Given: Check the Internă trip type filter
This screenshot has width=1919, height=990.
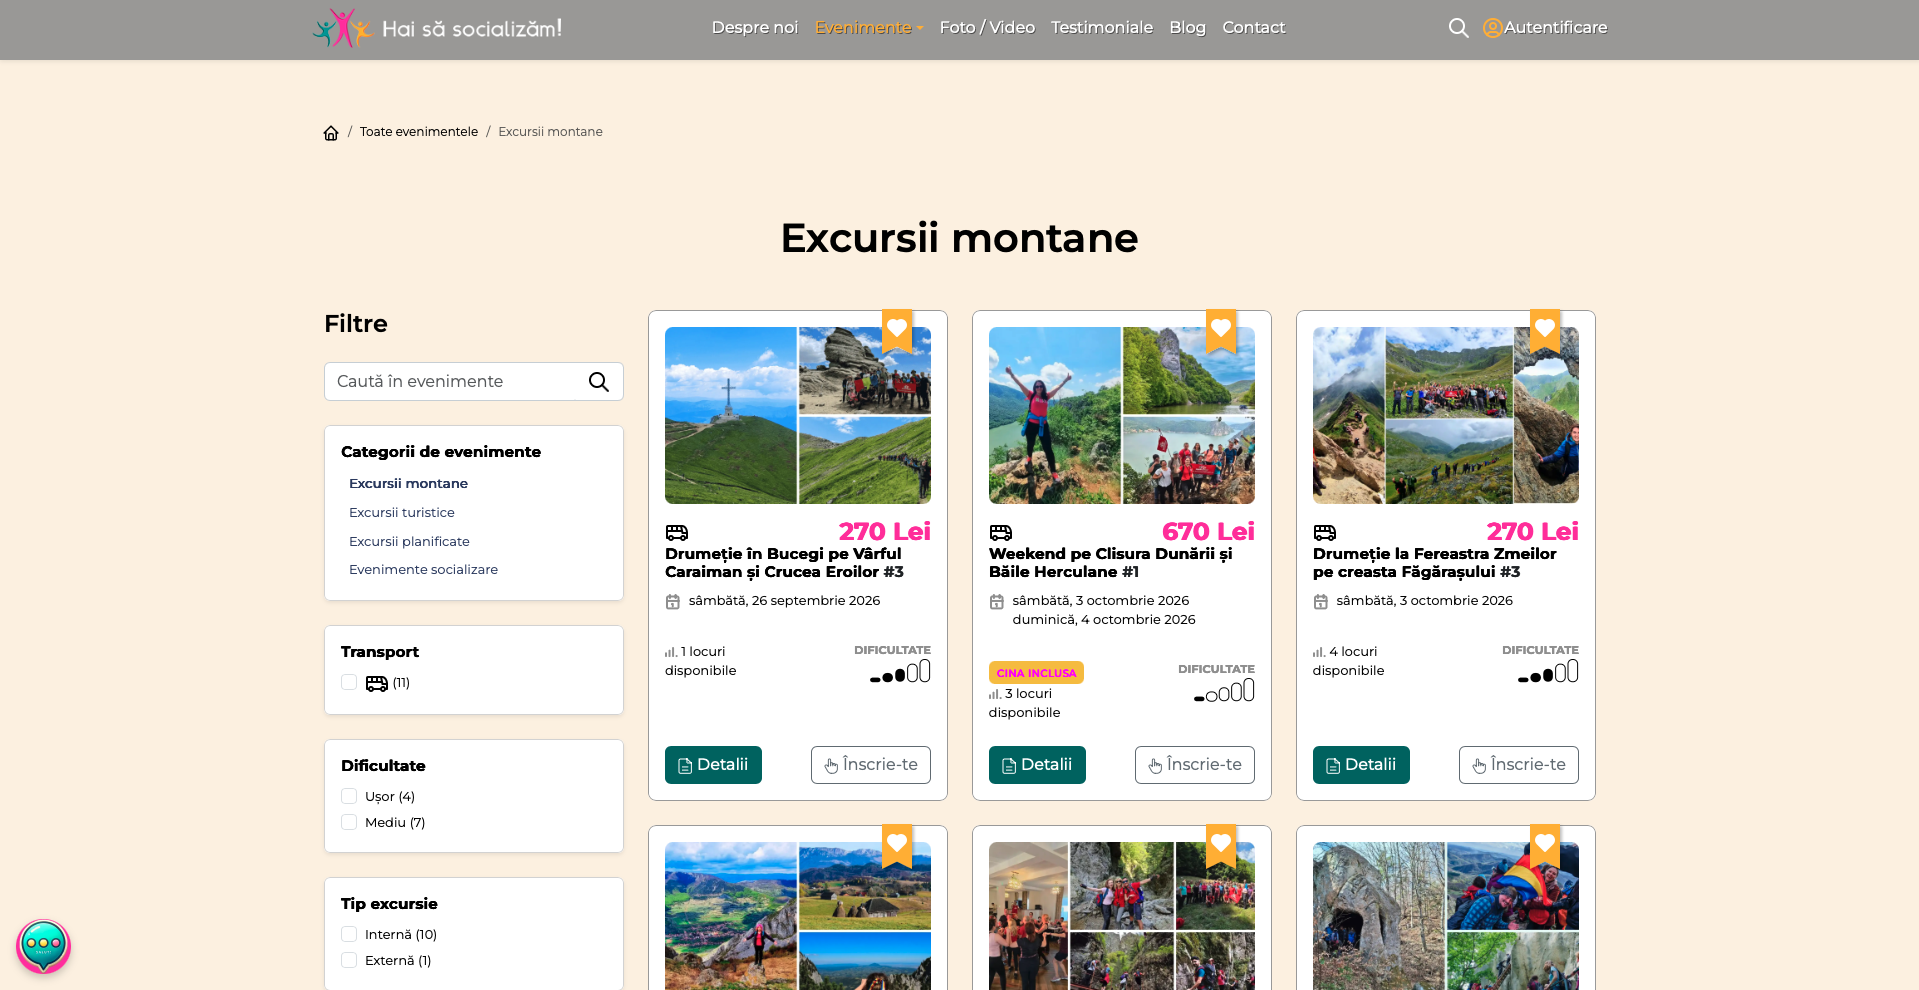Looking at the screenshot, I should click(349, 934).
